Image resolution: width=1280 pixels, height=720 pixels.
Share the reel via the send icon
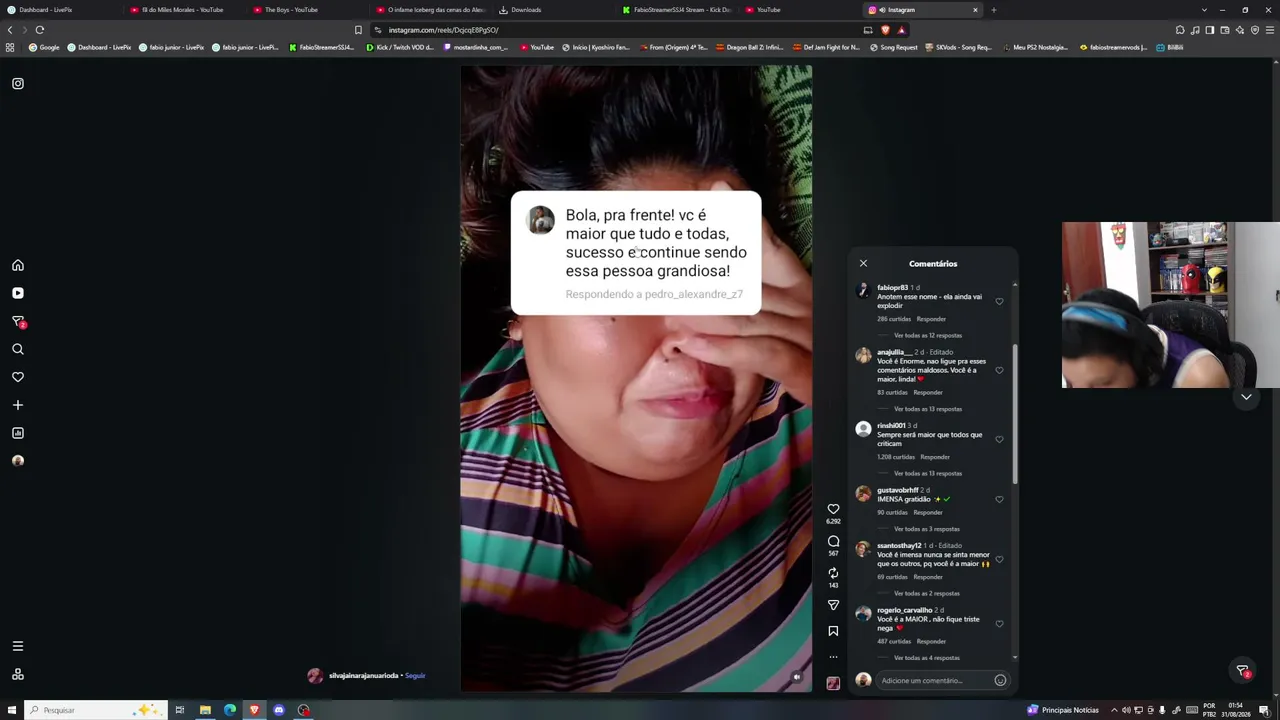pyautogui.click(x=833, y=605)
